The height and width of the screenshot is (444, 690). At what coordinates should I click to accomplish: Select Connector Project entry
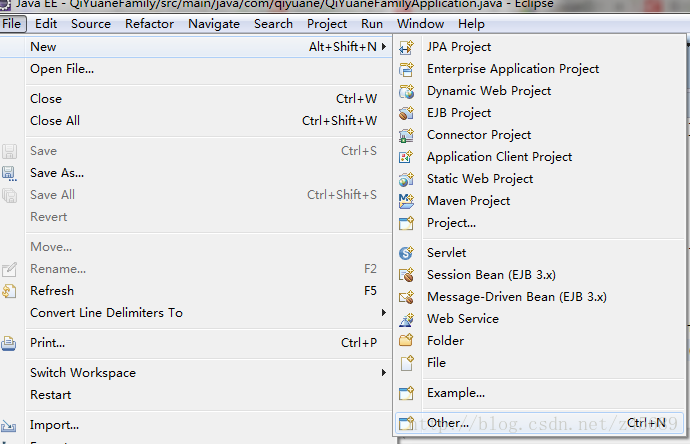coord(540,135)
